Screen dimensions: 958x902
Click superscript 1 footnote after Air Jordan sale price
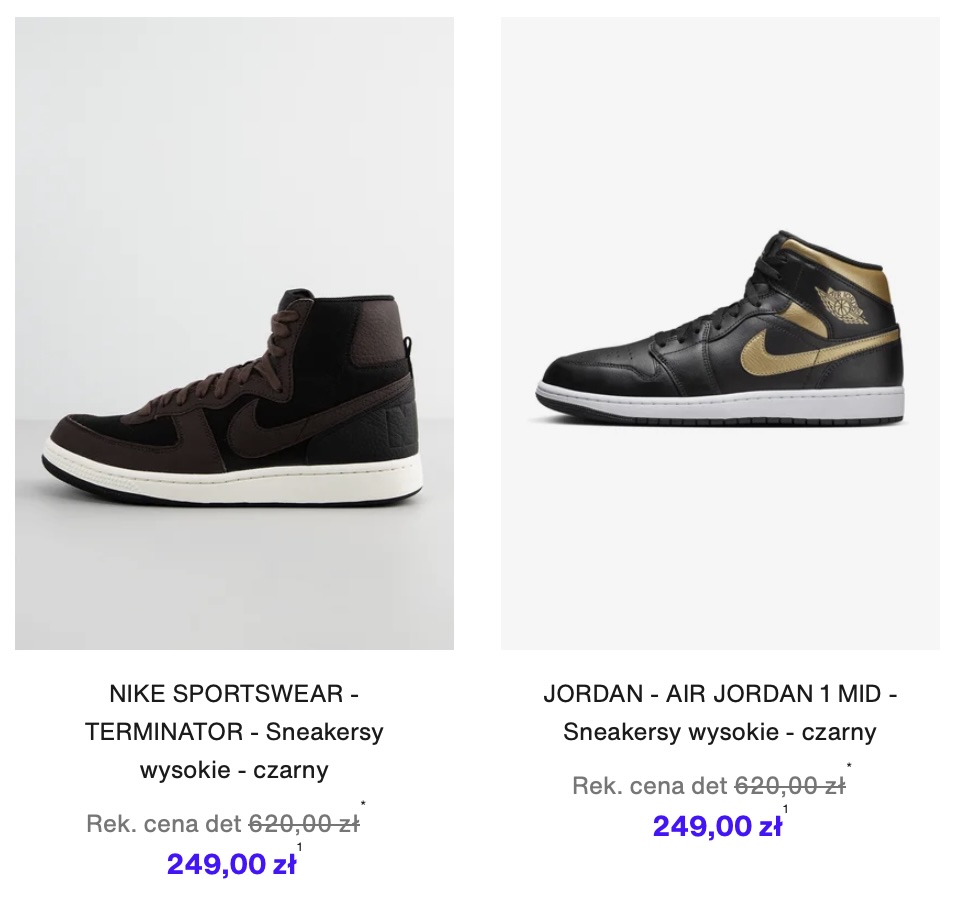tap(786, 809)
